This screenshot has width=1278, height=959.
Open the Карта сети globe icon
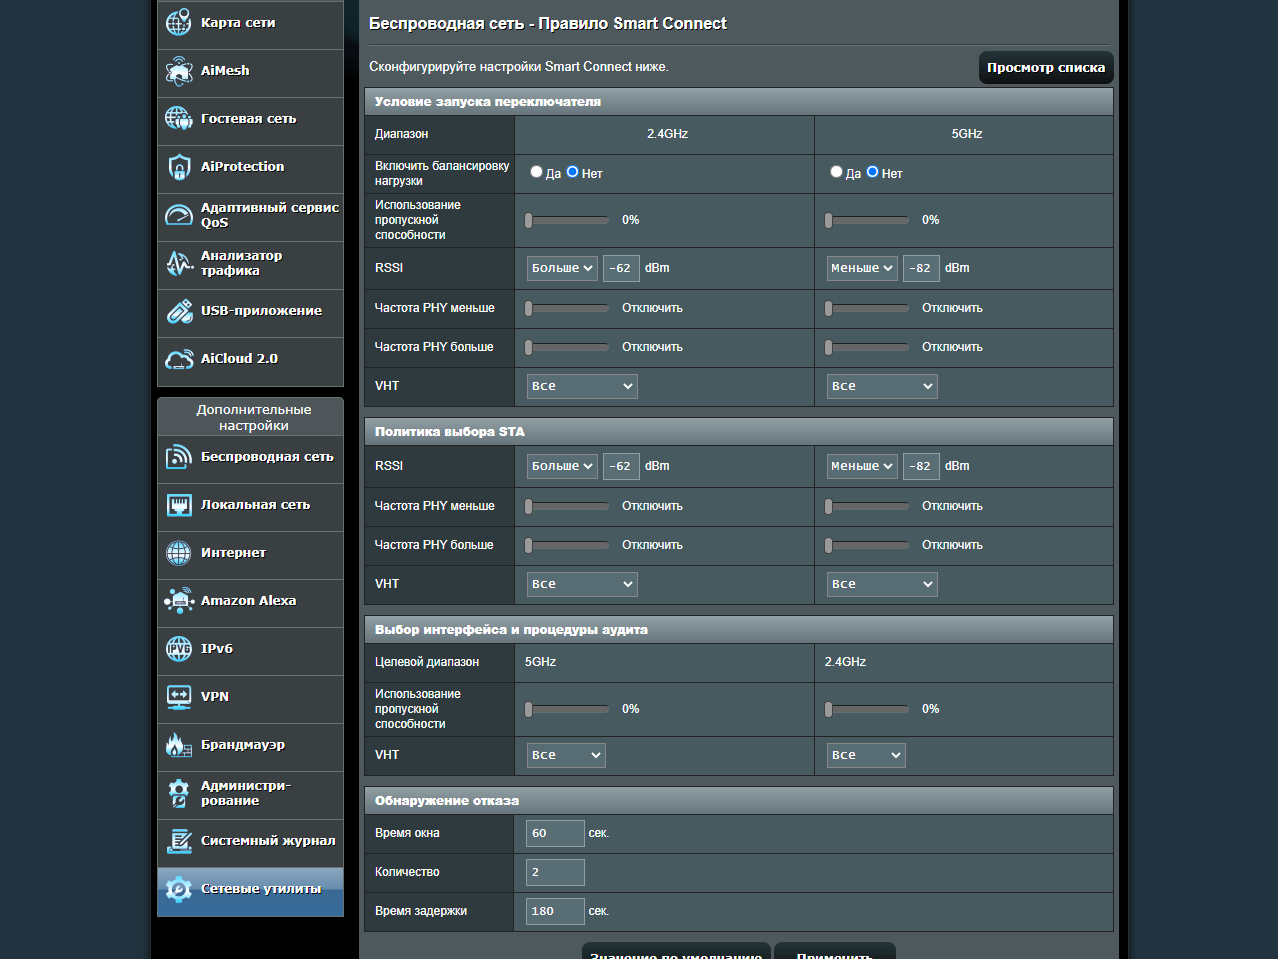179,22
